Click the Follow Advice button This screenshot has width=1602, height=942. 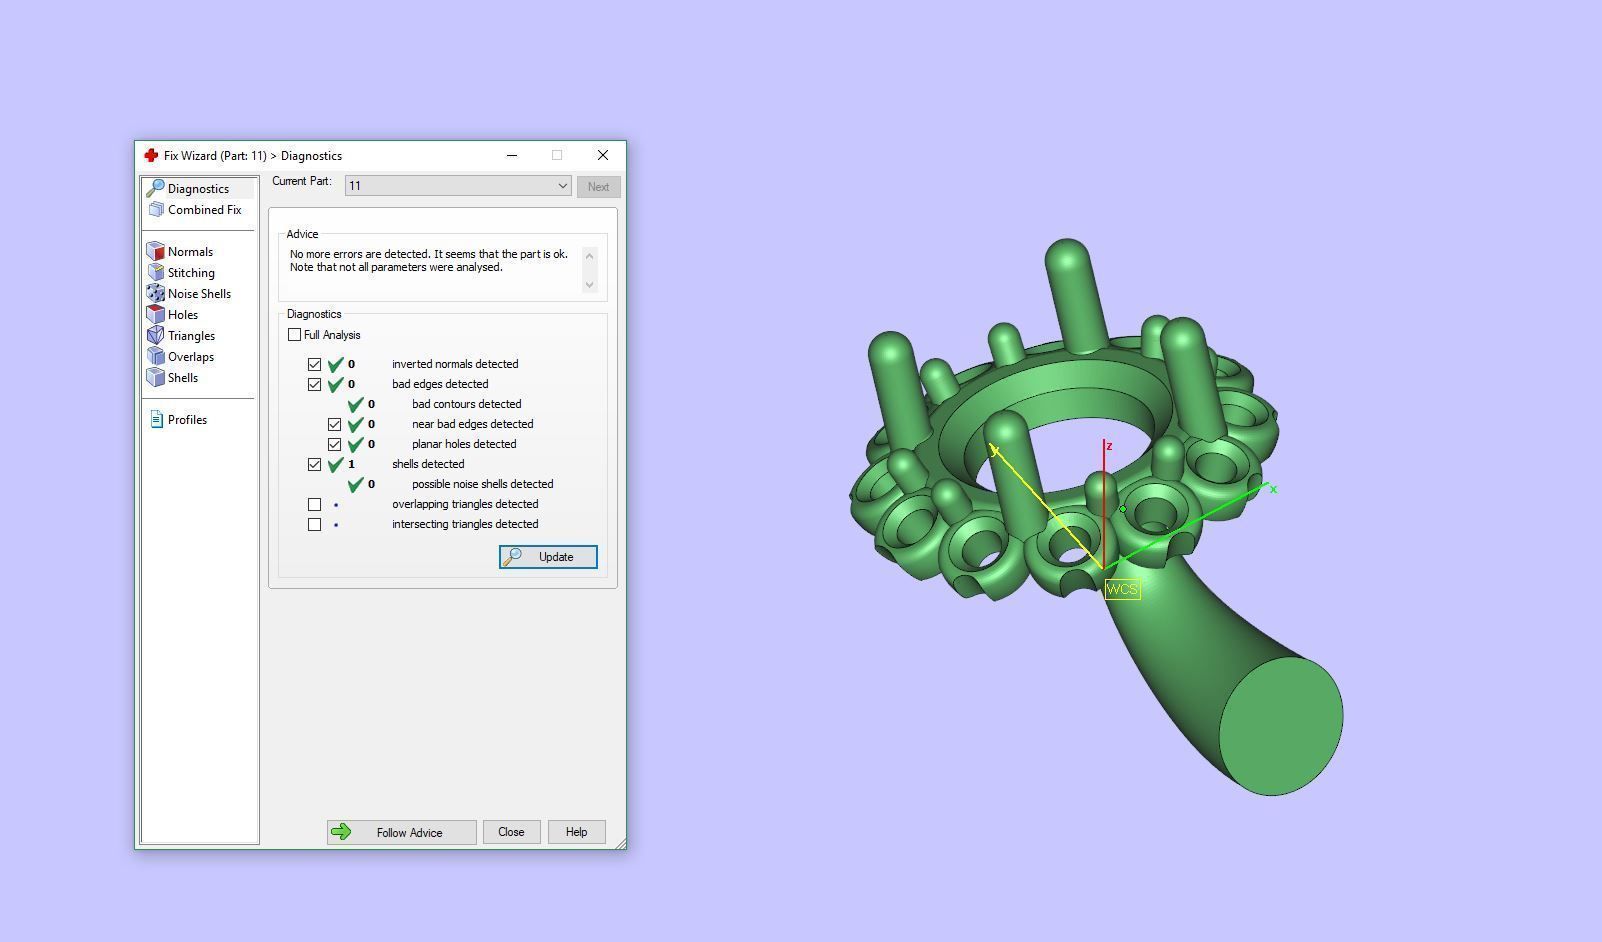click(x=401, y=832)
